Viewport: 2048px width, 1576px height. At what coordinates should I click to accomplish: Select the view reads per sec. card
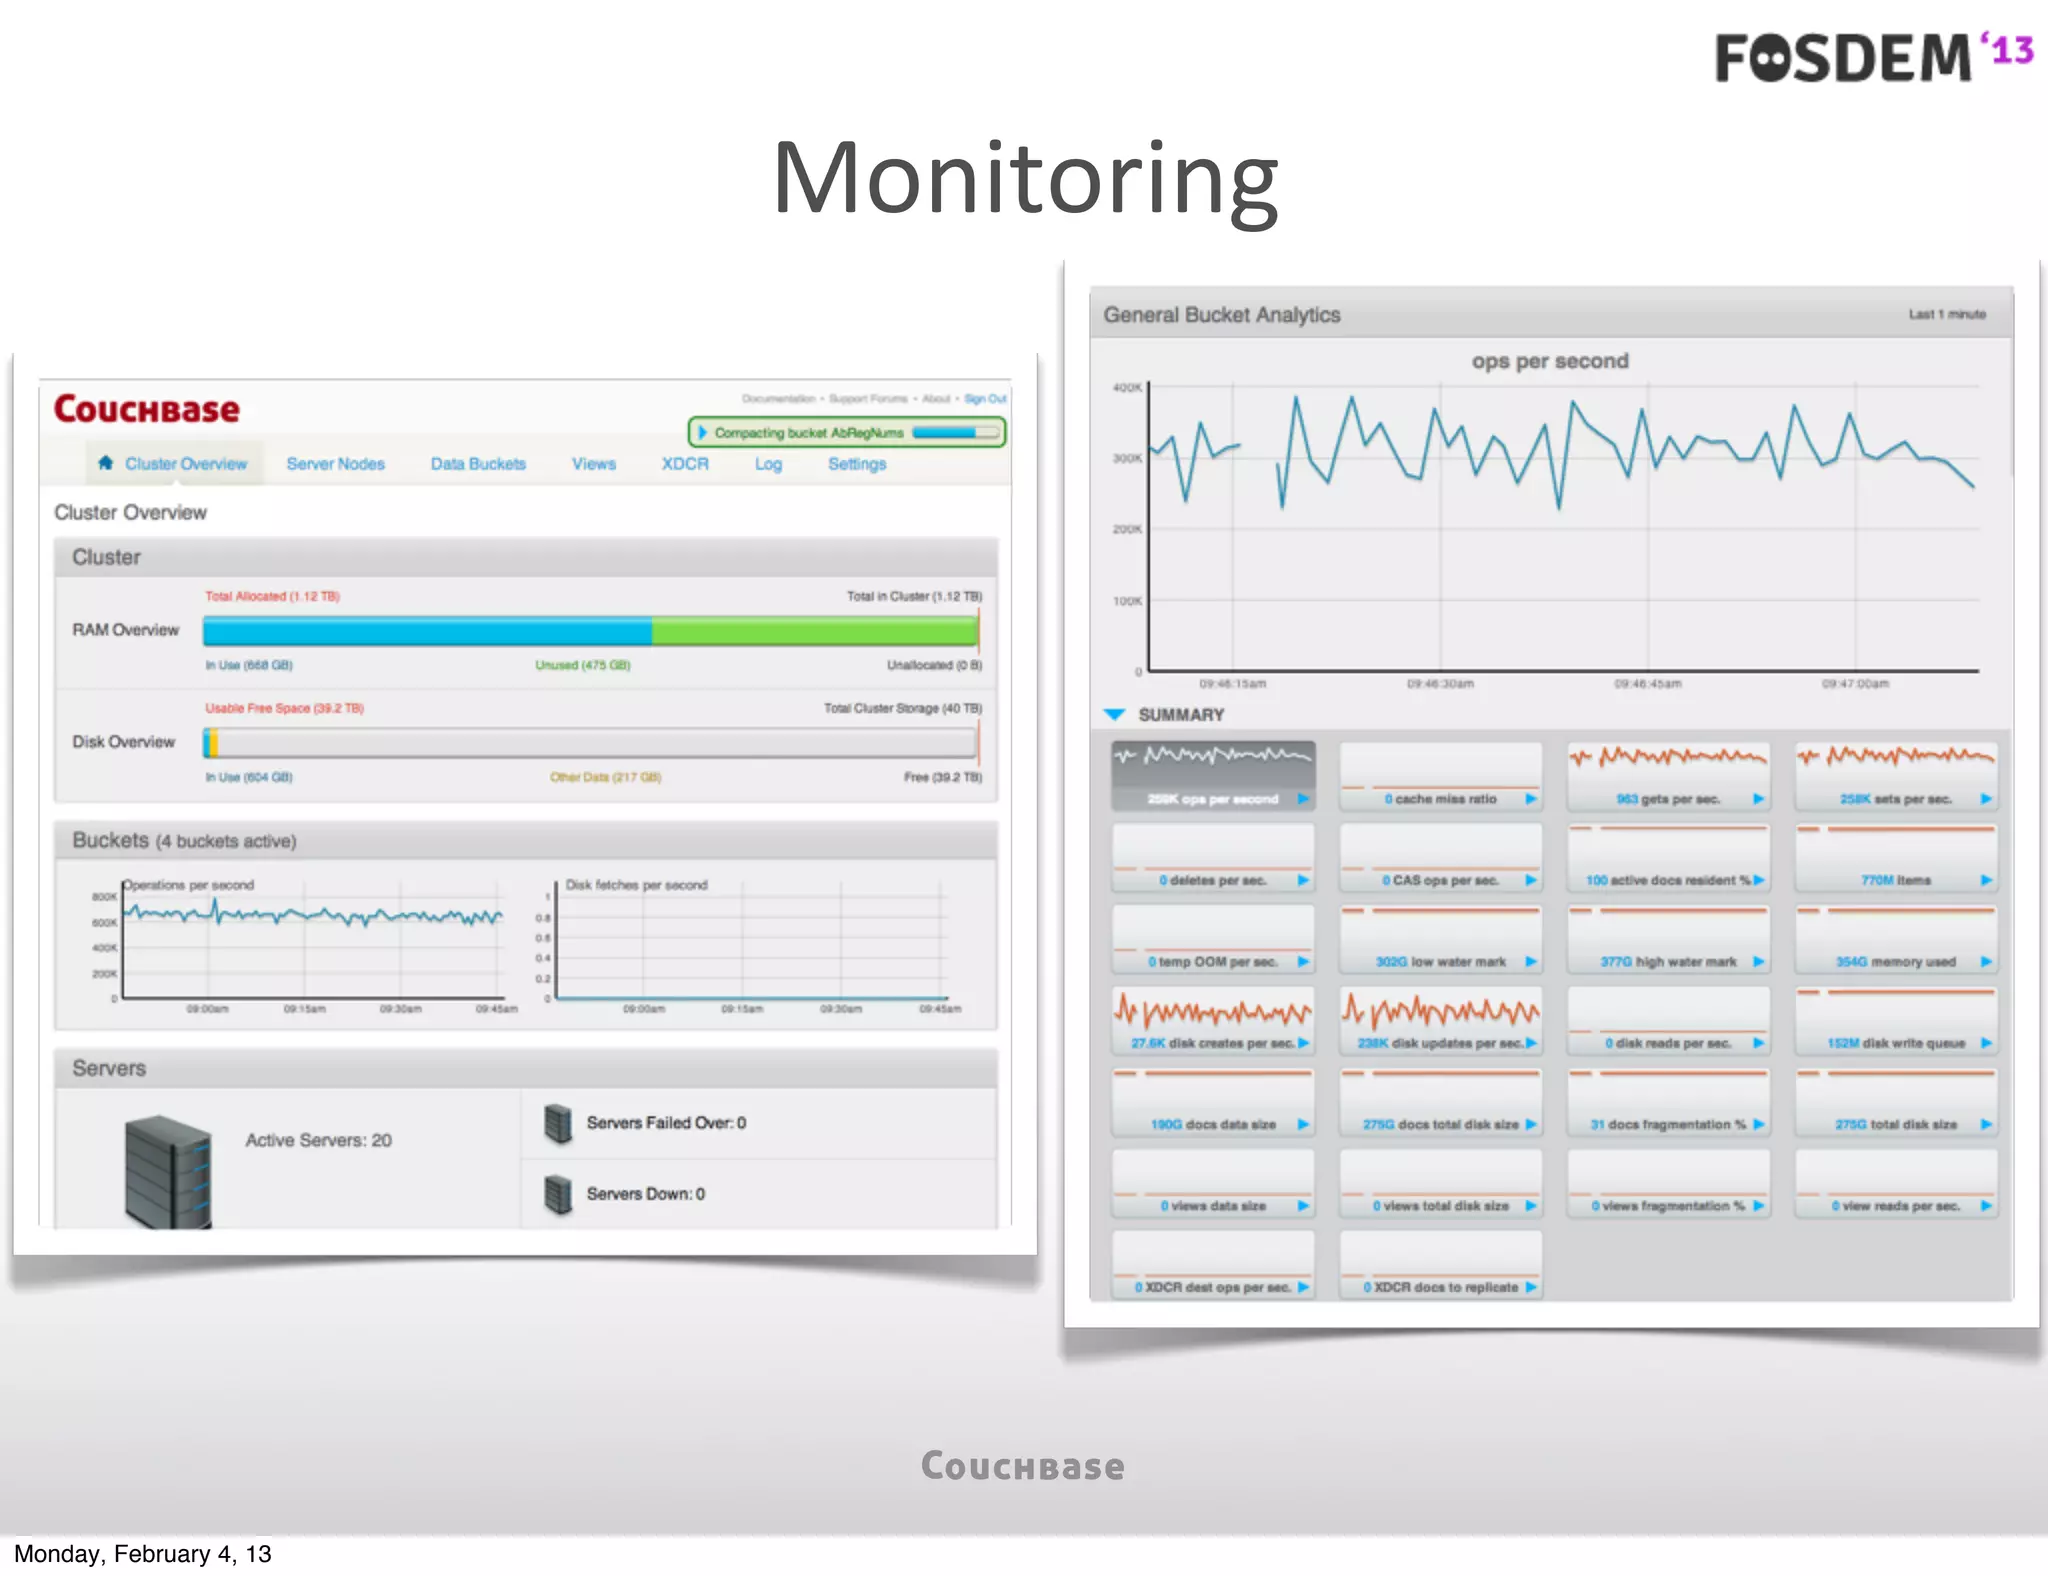click(x=1896, y=1183)
